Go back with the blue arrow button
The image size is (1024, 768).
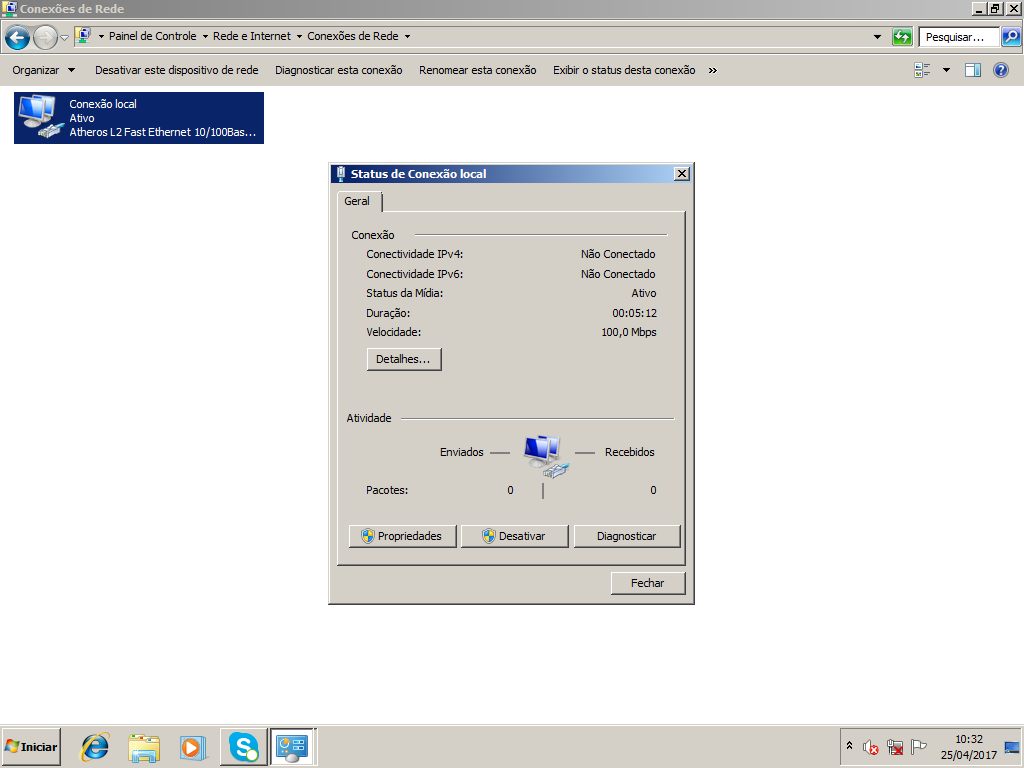pyautogui.click(x=18, y=37)
